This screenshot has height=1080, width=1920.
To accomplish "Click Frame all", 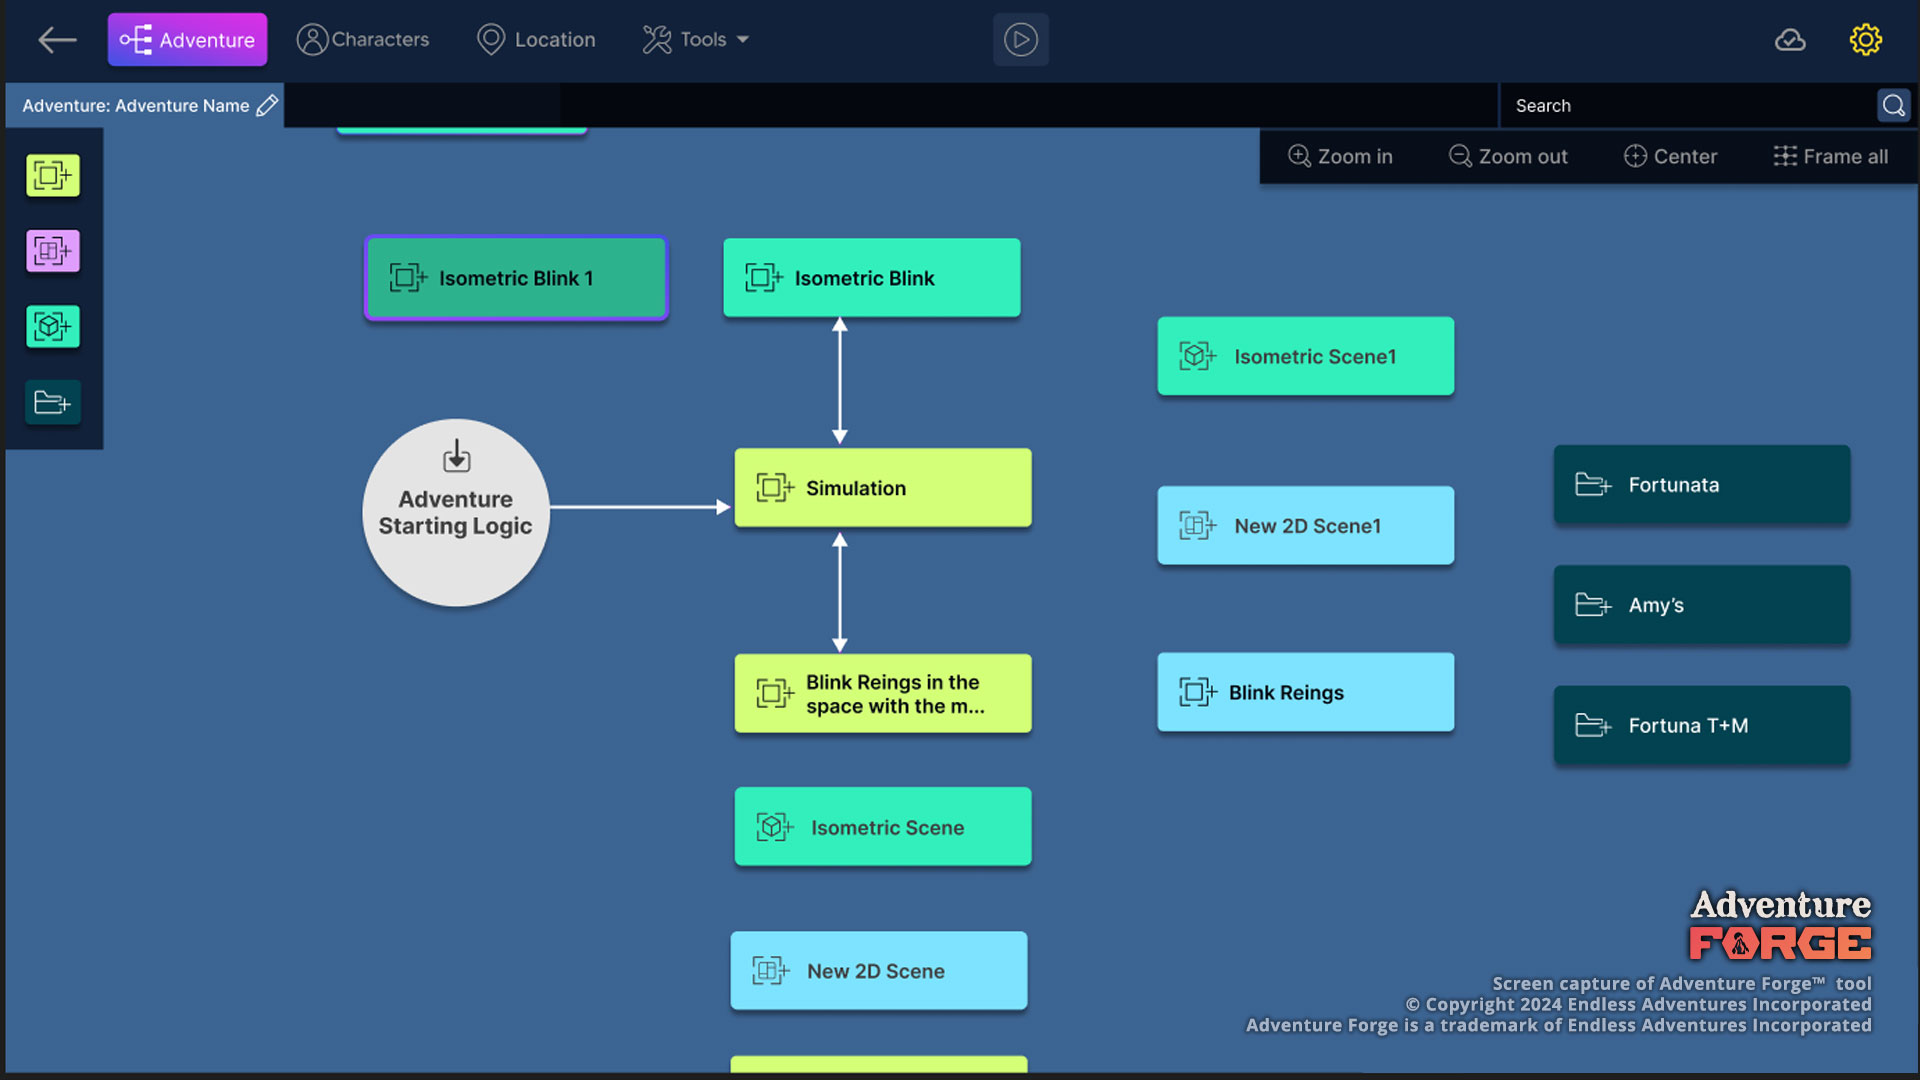I will 1830,156.
